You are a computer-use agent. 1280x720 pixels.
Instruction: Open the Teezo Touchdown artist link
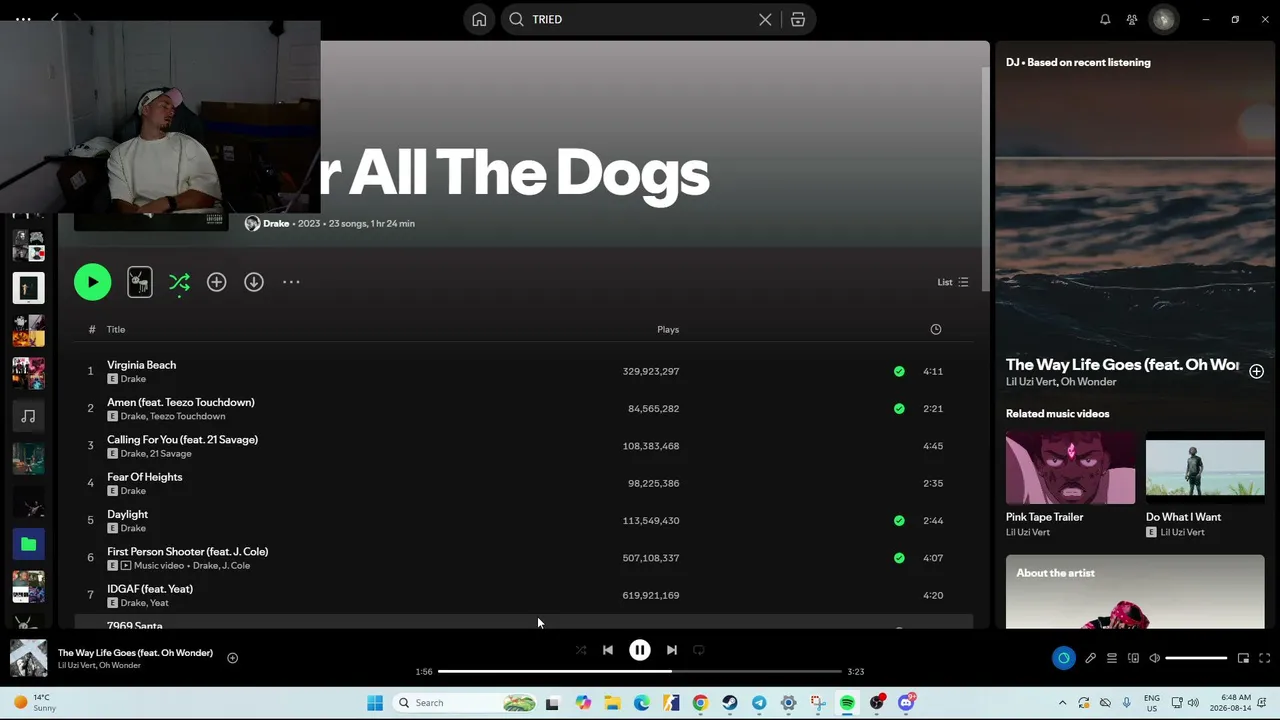tap(187, 416)
